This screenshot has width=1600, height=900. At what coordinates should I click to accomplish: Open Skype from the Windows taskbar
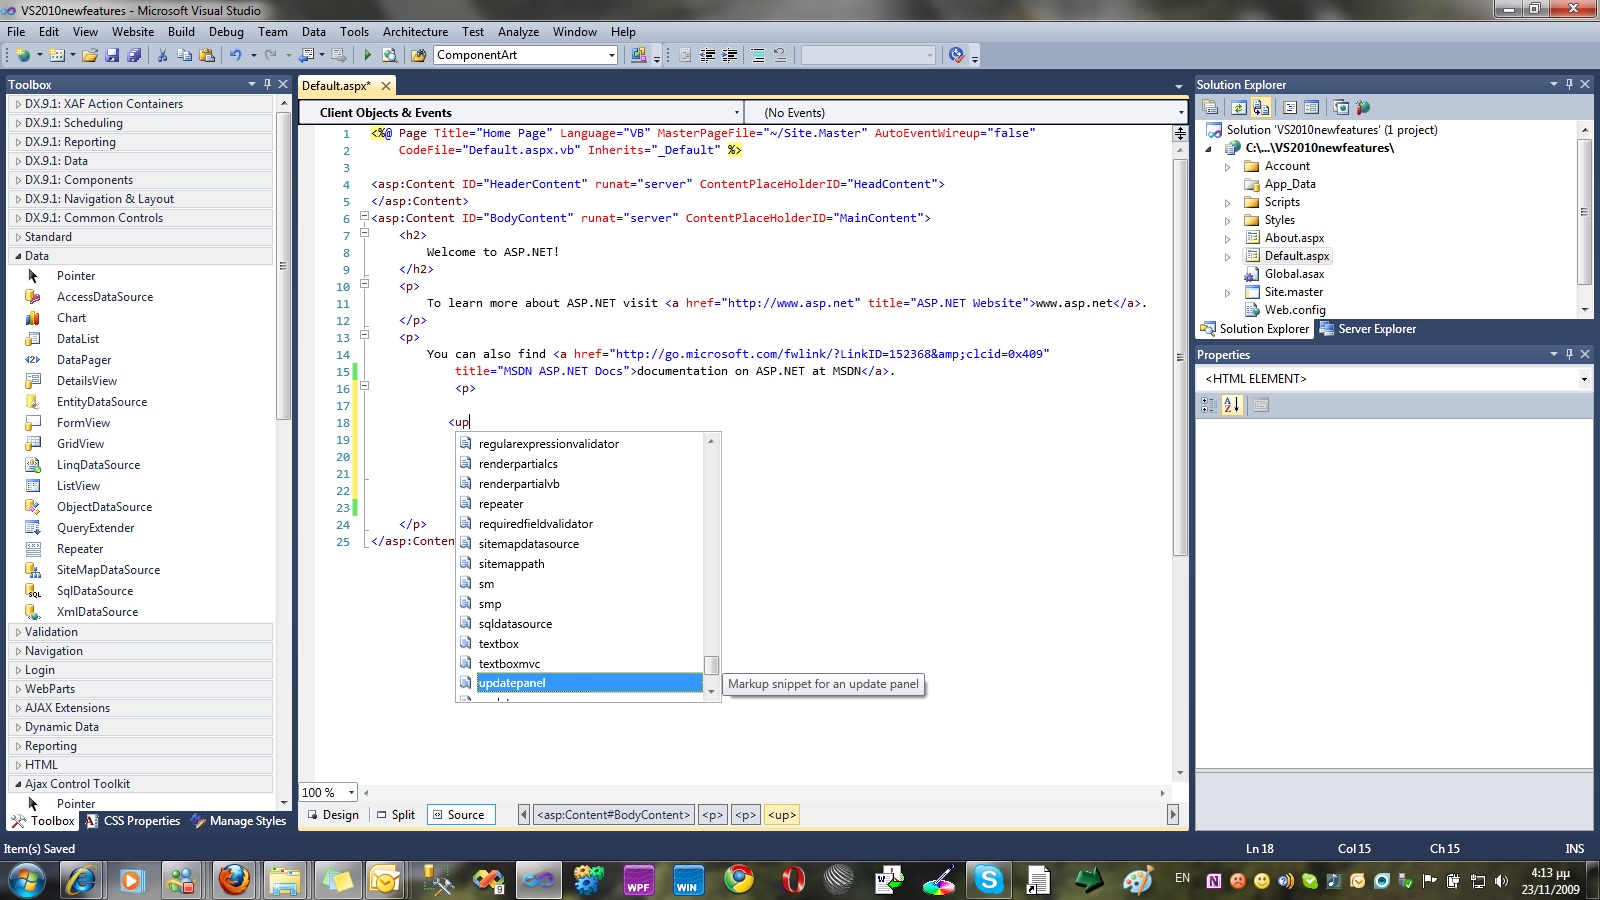[988, 880]
